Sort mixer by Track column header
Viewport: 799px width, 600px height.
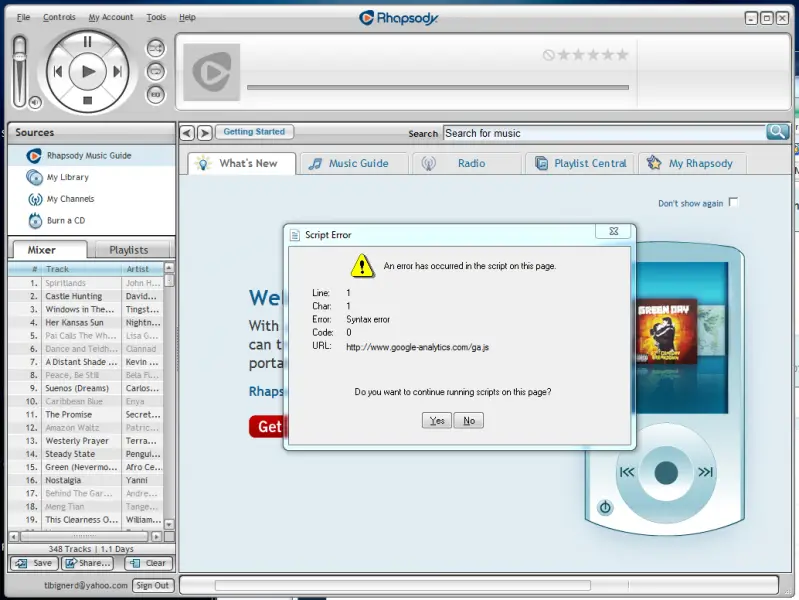point(82,269)
